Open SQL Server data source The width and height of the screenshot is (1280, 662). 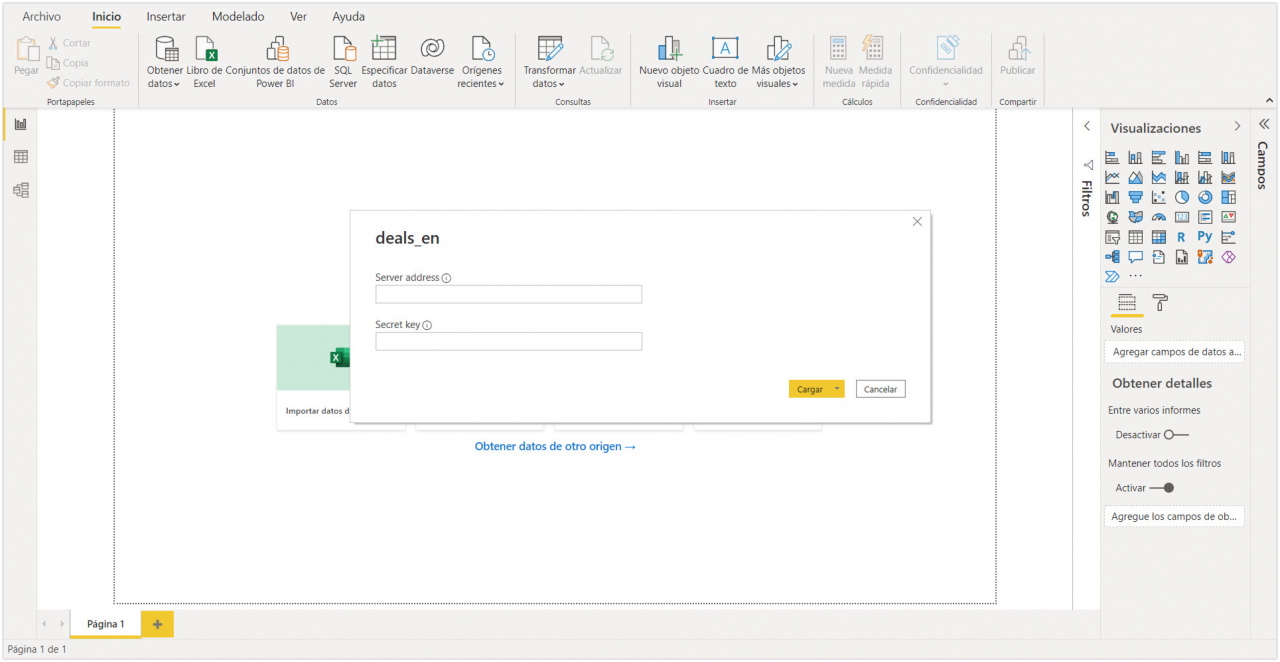[343, 62]
